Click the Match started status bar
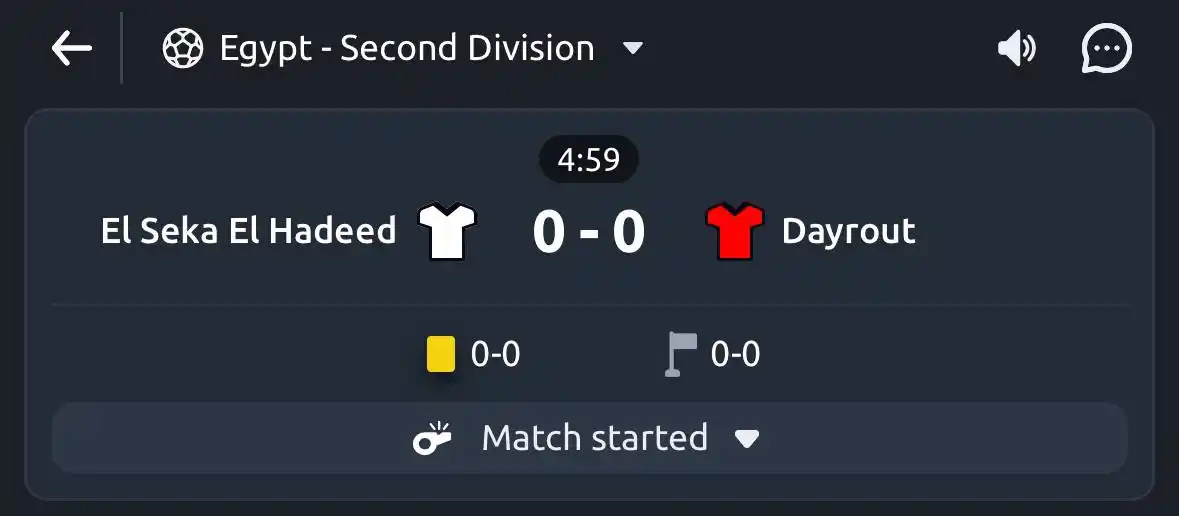 tap(590, 438)
